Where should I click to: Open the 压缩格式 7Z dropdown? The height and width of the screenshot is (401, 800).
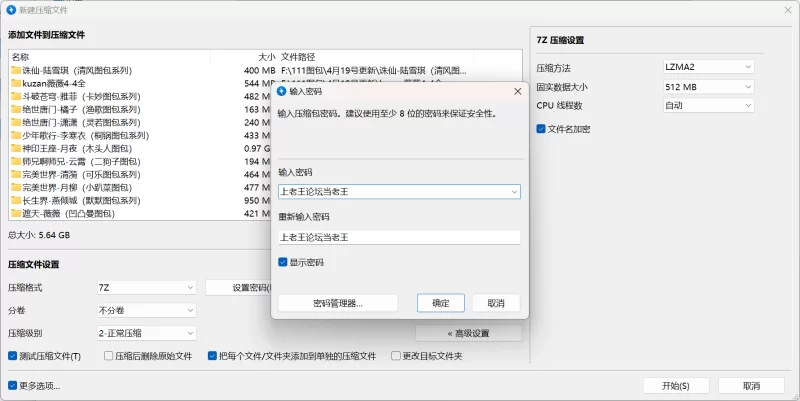146,287
